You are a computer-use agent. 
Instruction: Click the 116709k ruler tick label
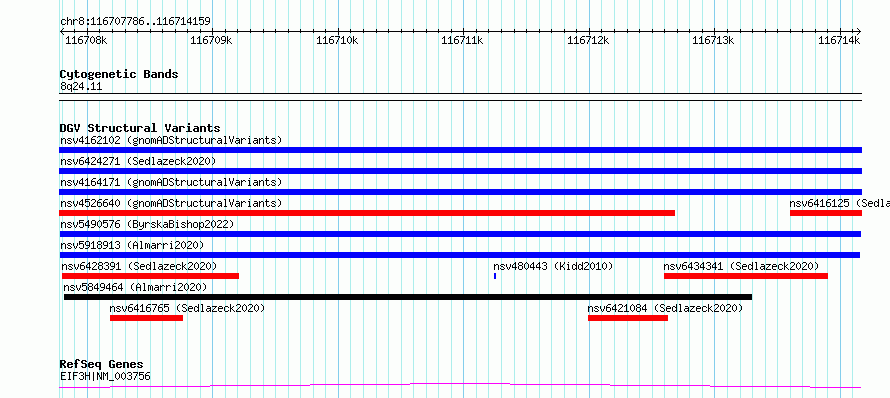point(211,40)
